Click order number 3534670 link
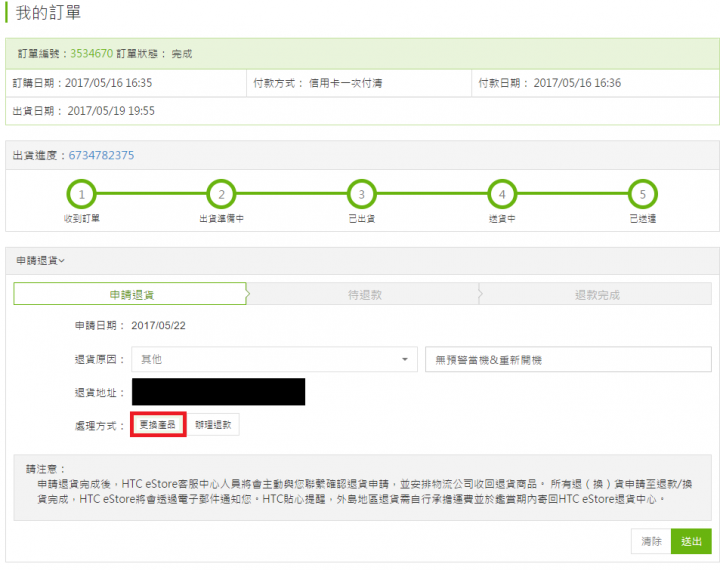The width and height of the screenshot is (720, 570). click(x=91, y=54)
